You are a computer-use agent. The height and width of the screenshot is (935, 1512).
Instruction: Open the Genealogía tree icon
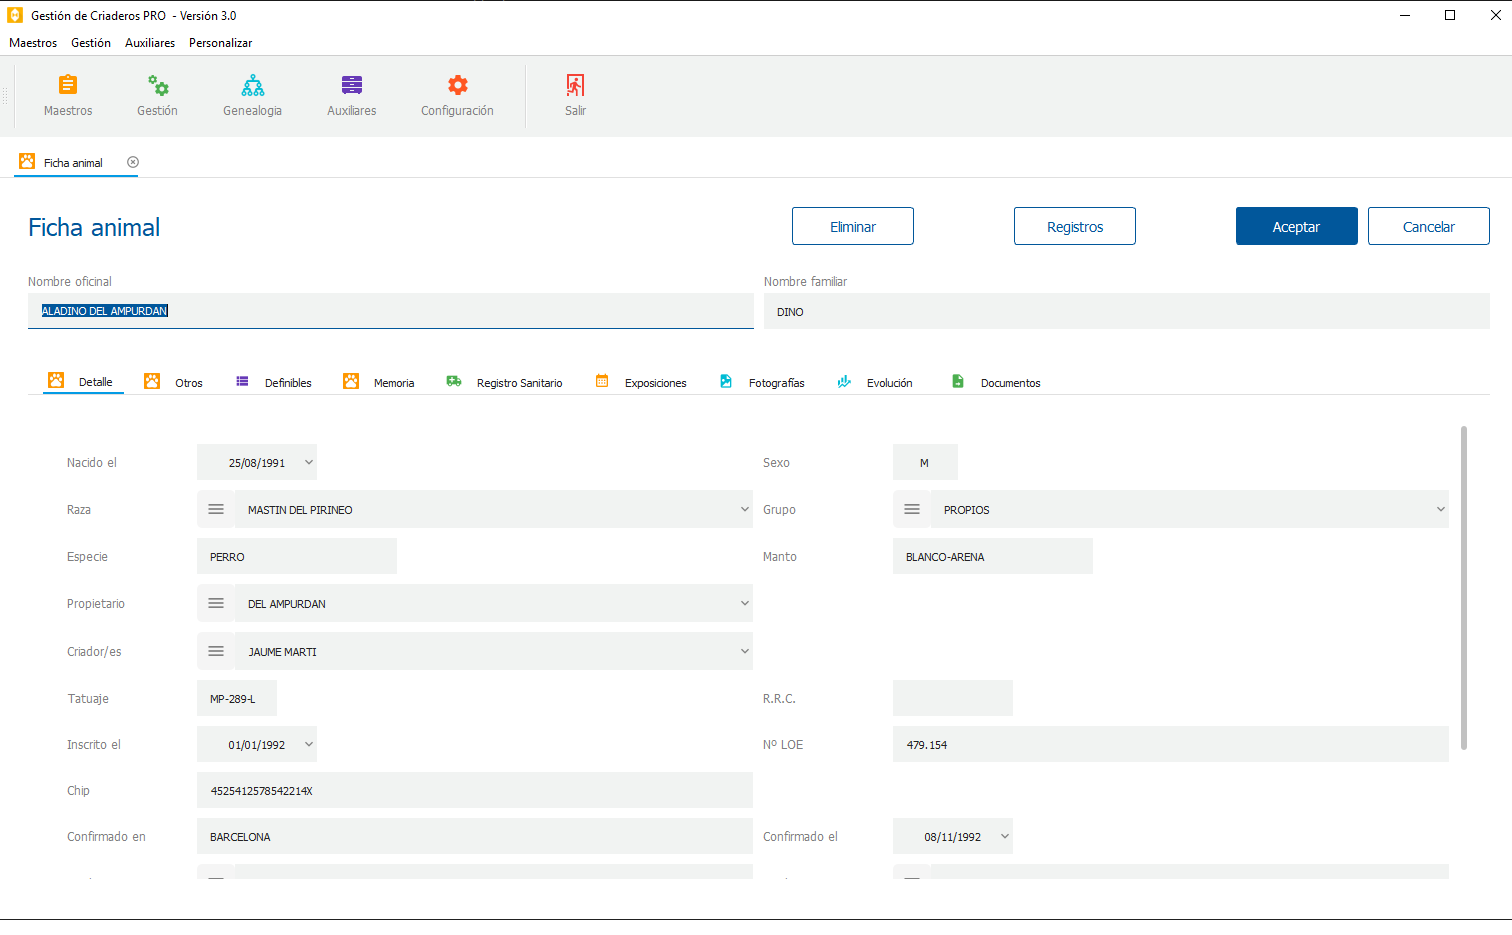coord(253,86)
